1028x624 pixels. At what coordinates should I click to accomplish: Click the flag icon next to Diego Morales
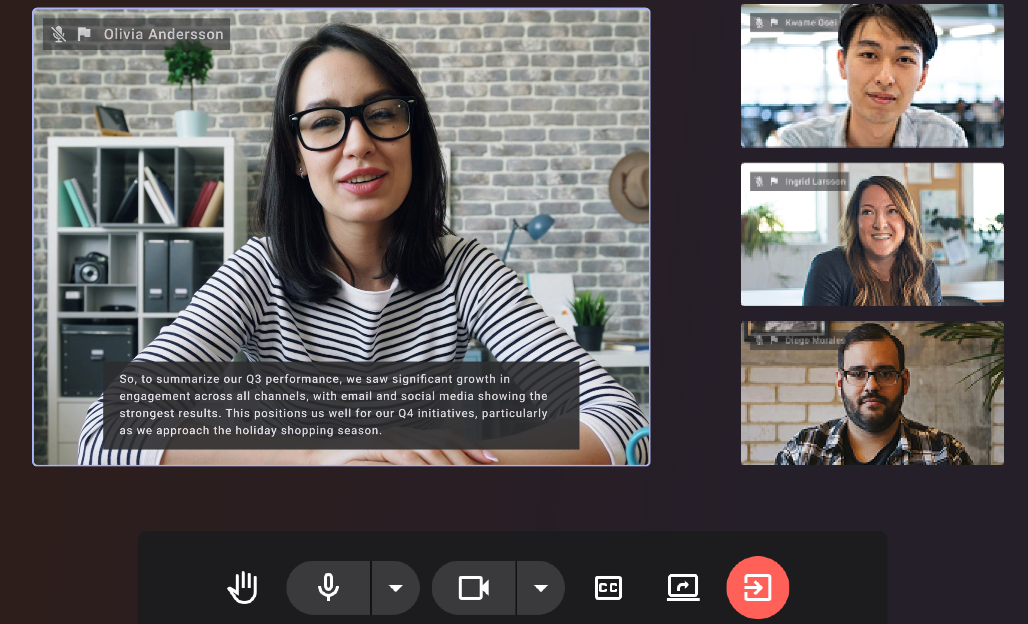point(774,340)
